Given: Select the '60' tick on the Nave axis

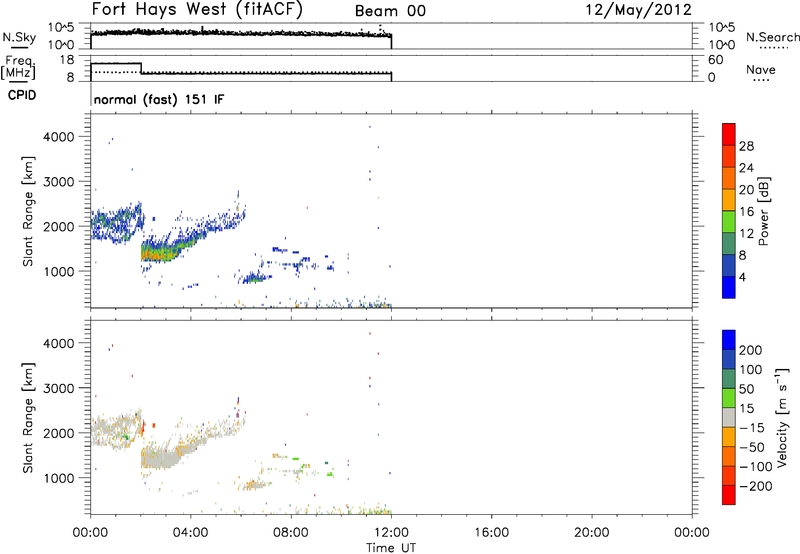Looking at the screenshot, I should (715, 60).
